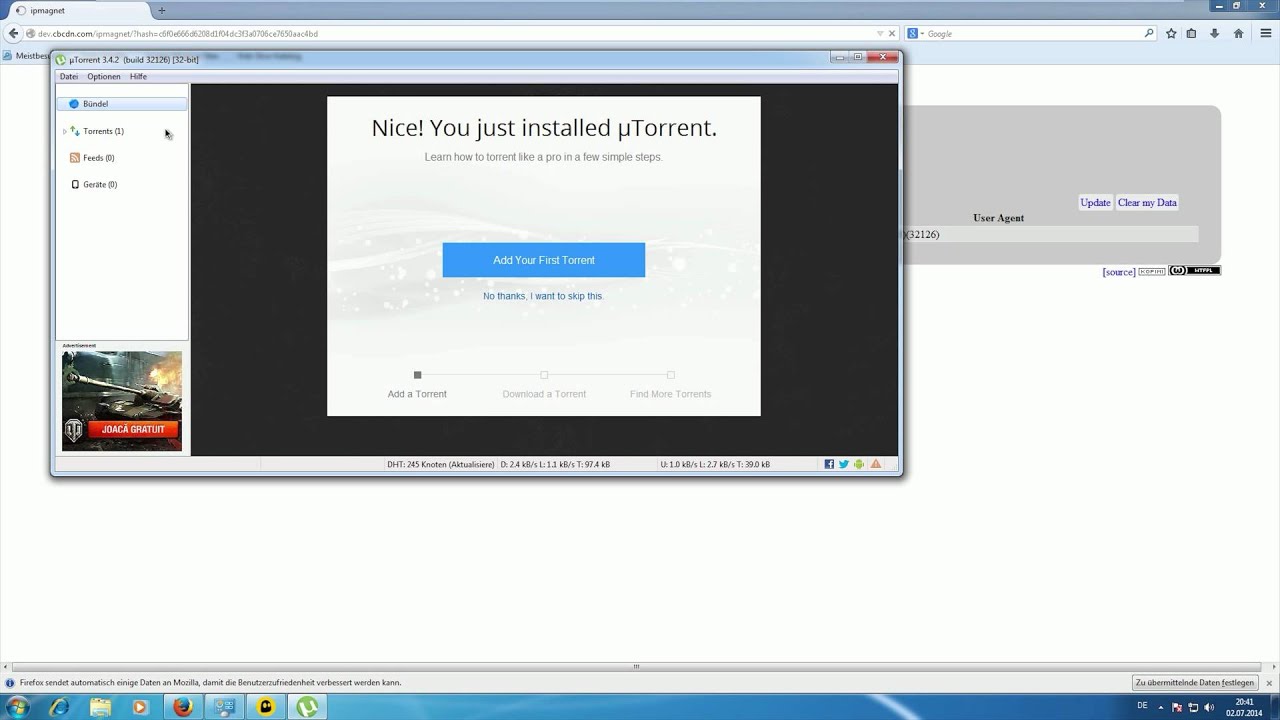Open Windows Explorer folder in taskbar
Screen dimensions: 1280x720
[101, 707]
